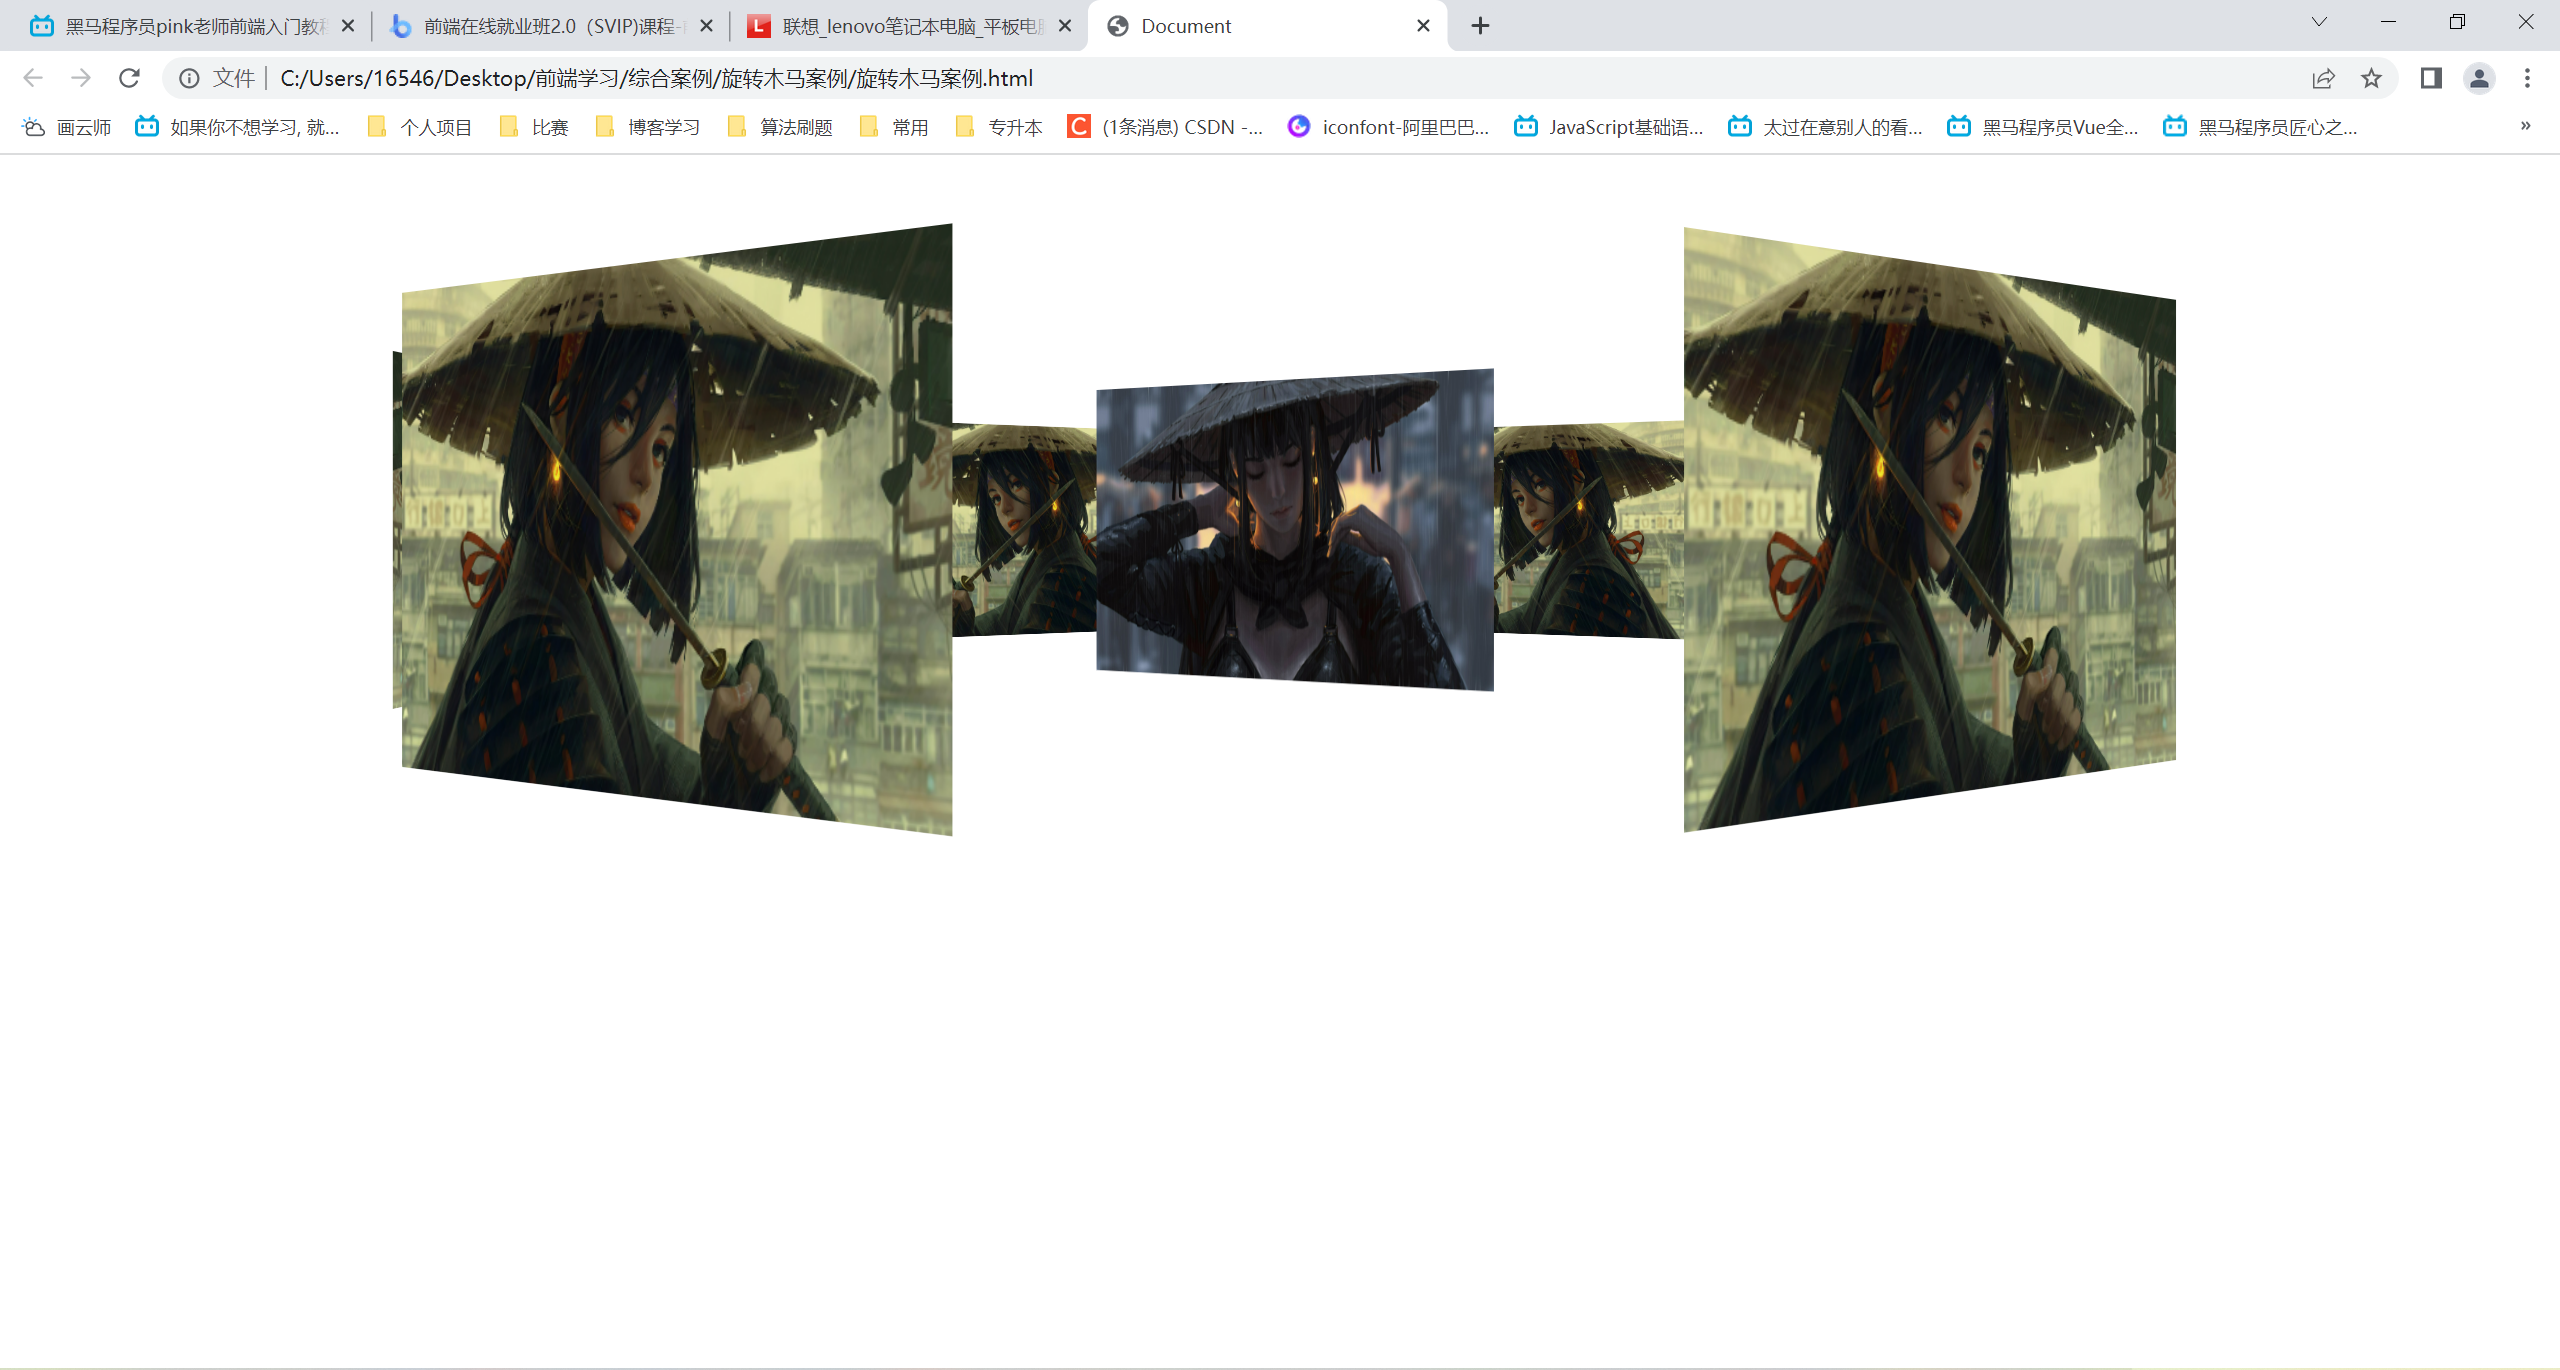The width and height of the screenshot is (2560, 1370).
Task: Show hidden bookmarks overflow chevron
Action: (2525, 126)
